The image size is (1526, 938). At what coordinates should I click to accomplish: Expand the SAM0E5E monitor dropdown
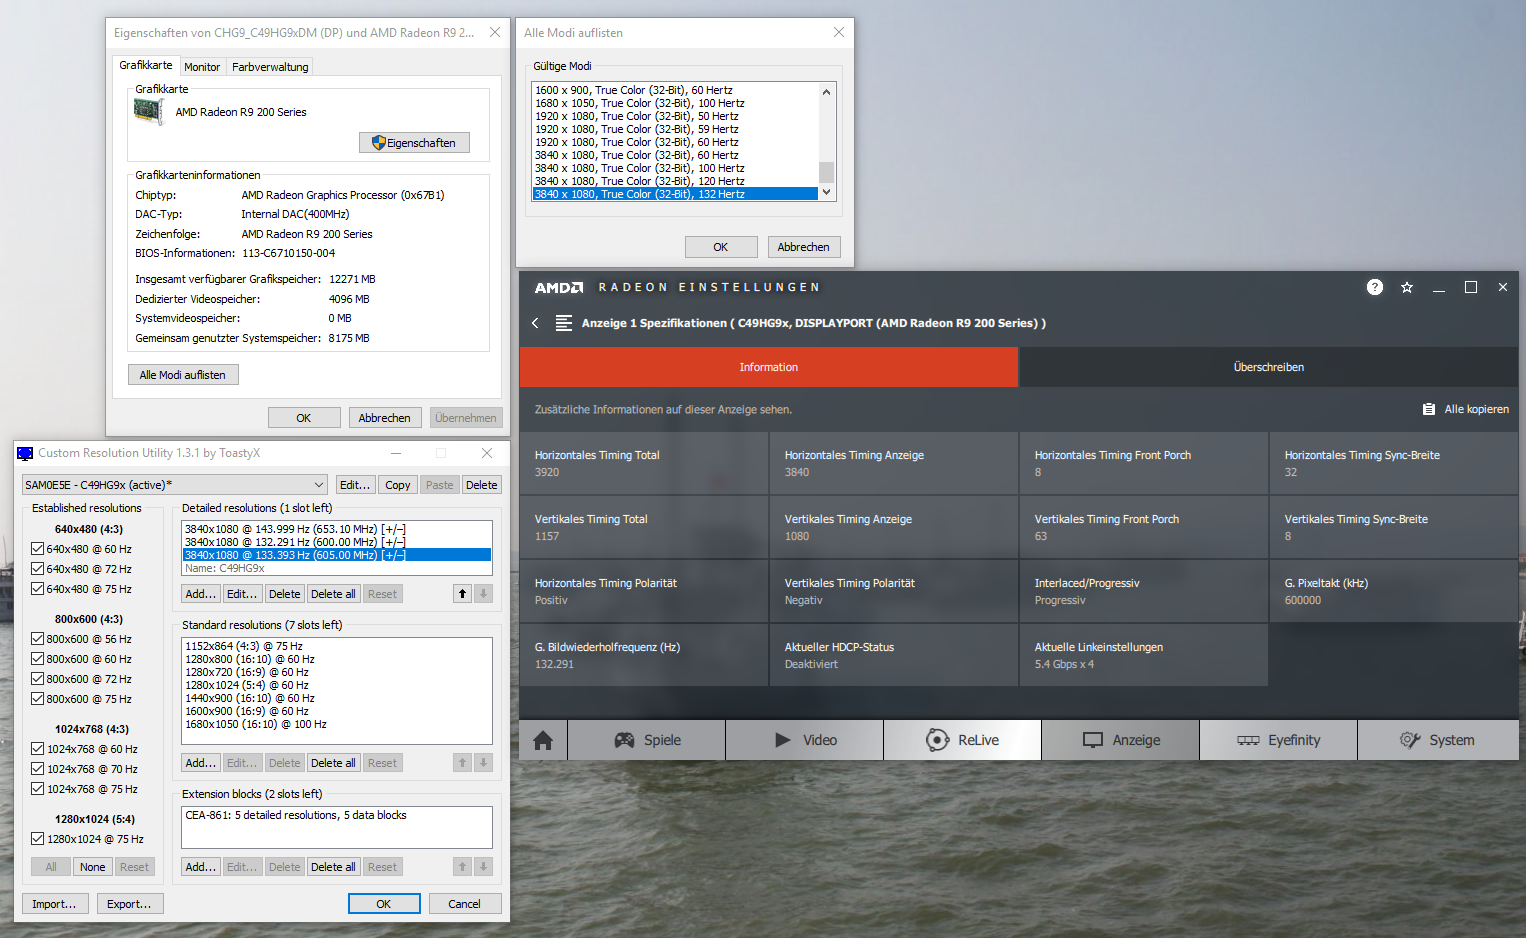(x=319, y=485)
